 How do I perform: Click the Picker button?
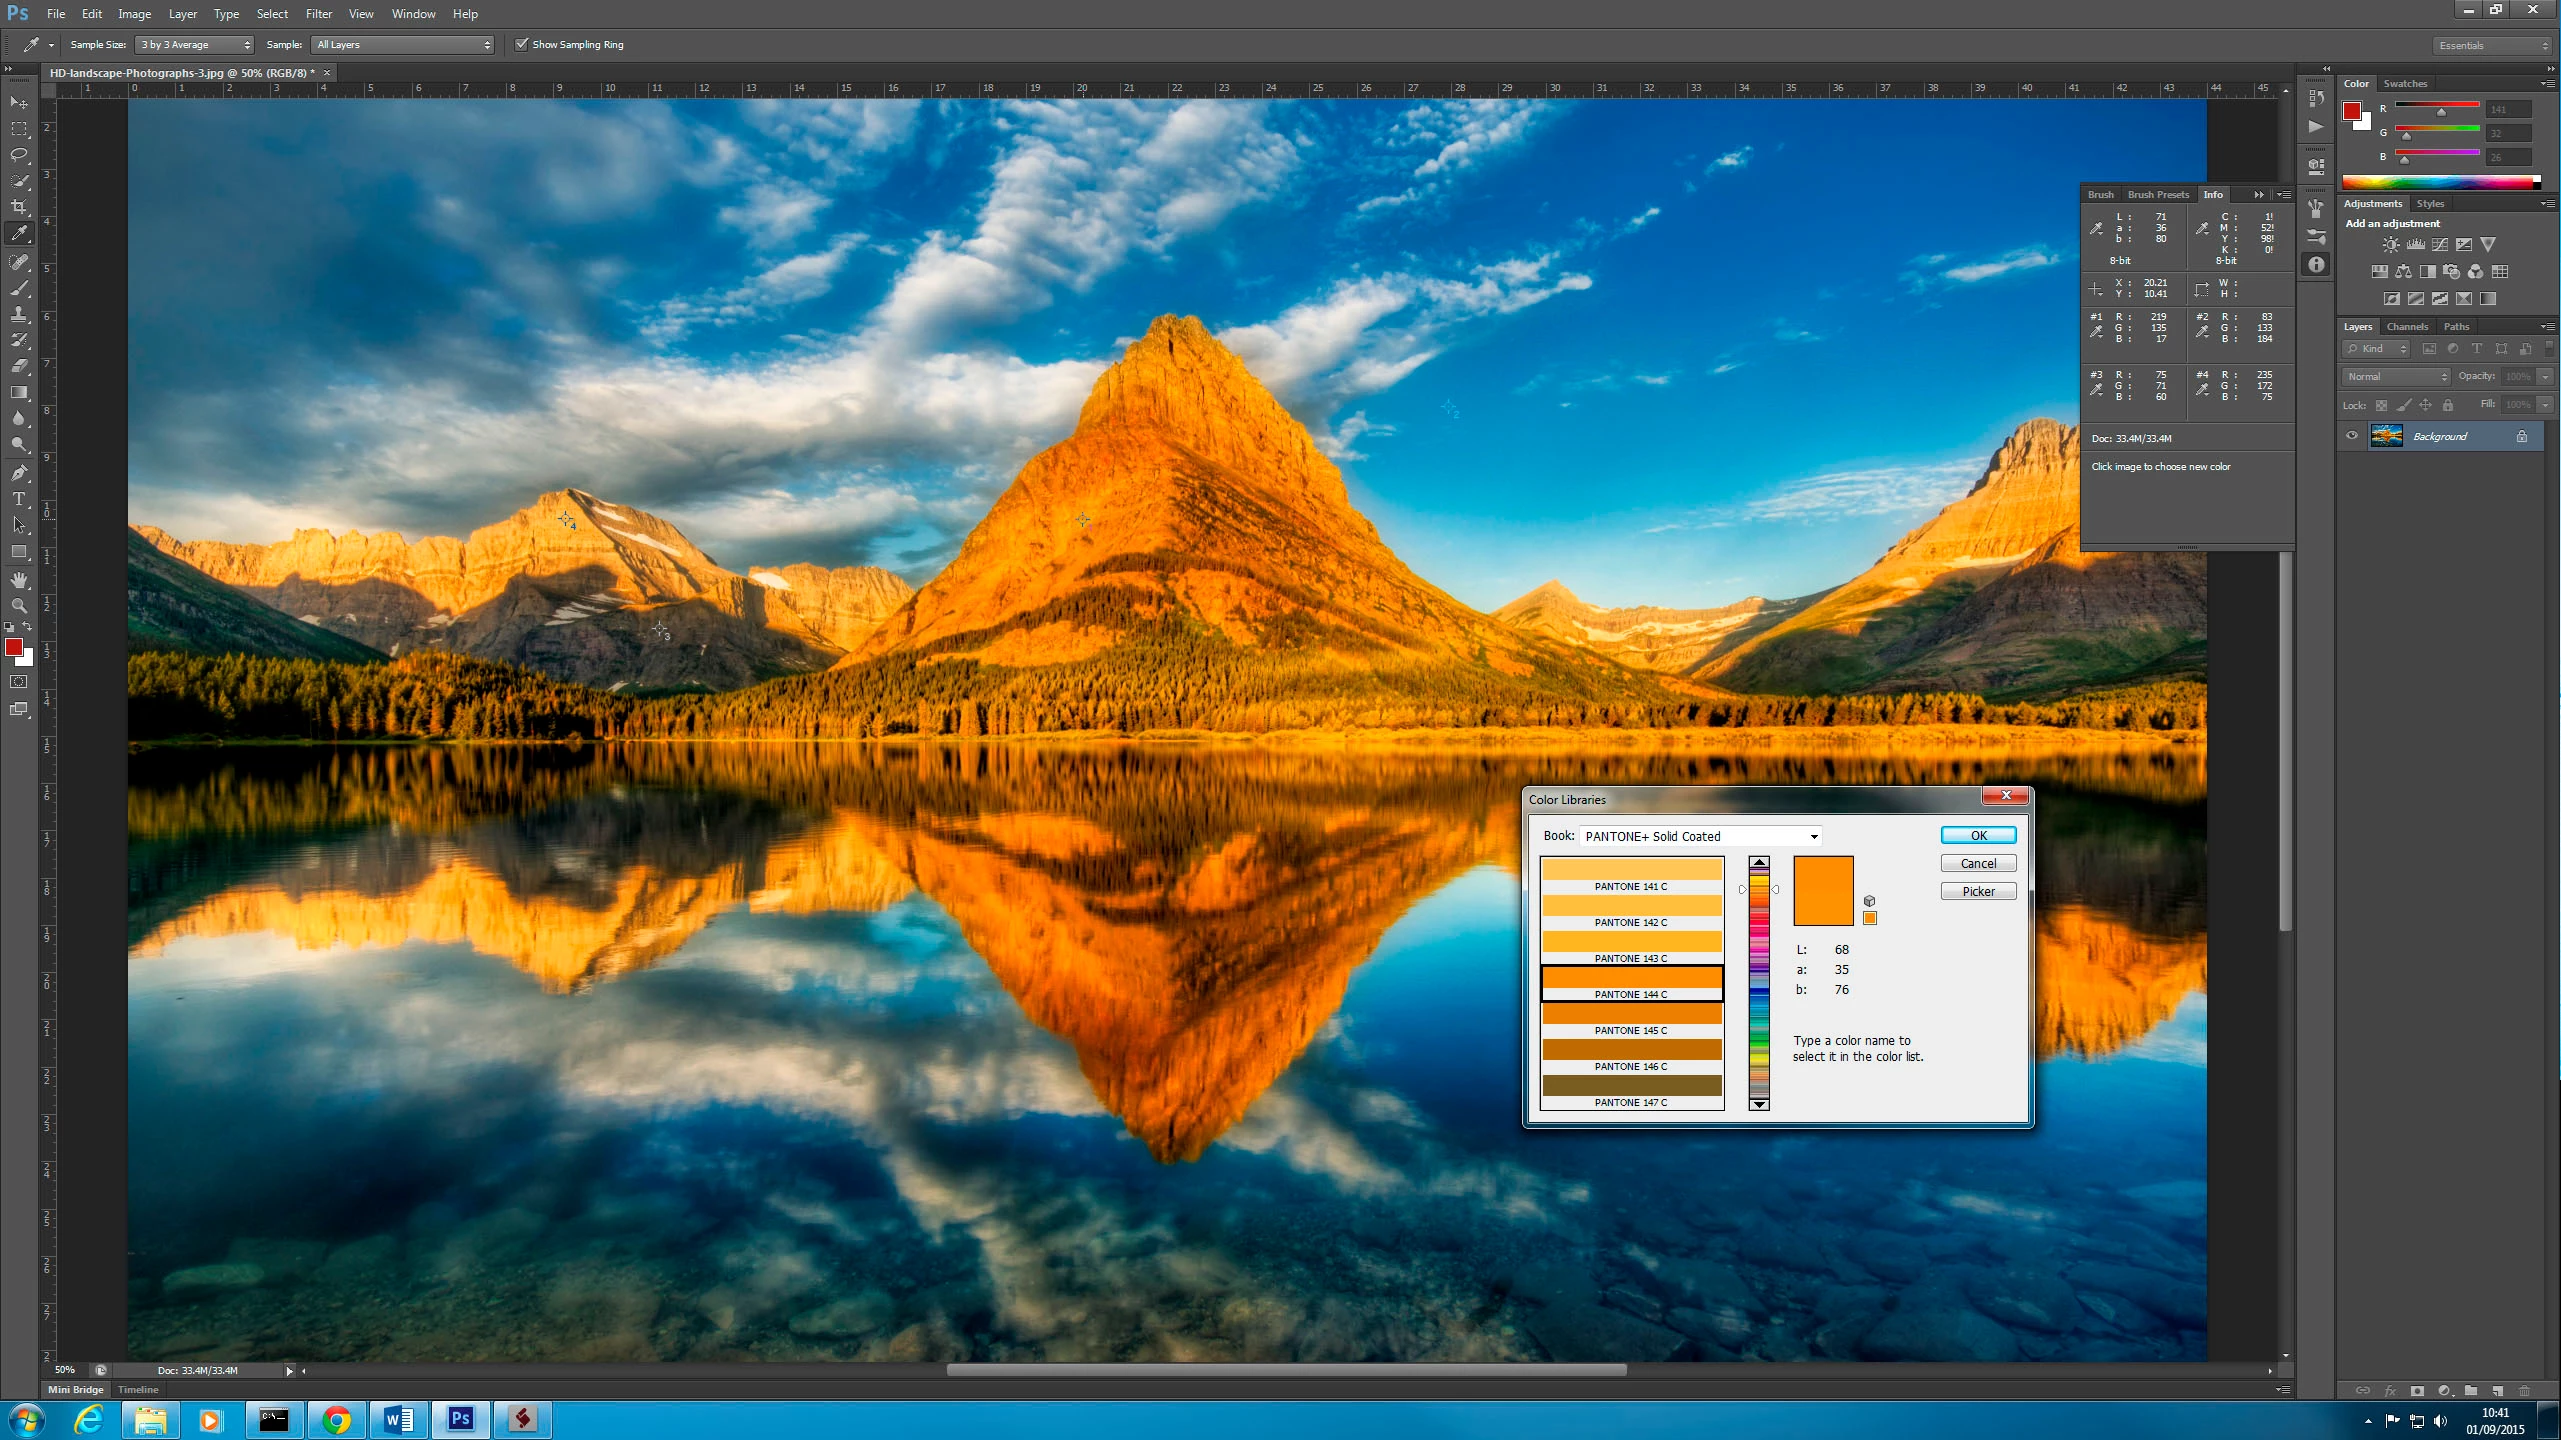click(1977, 891)
